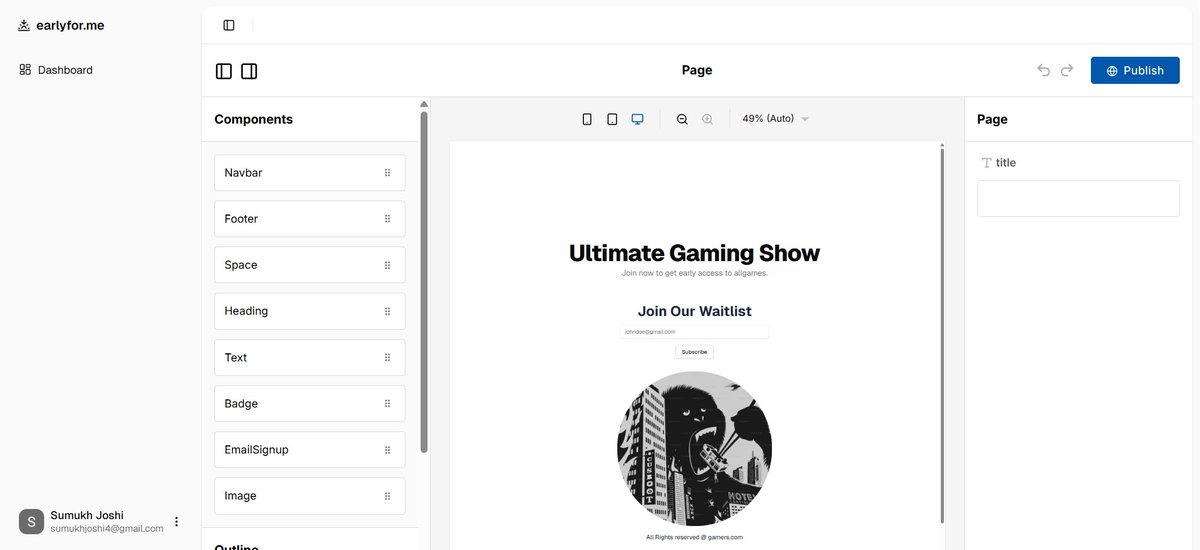This screenshot has height=550, width=1200.
Task: Switch to tablet viewport preview
Action: (x=612, y=119)
